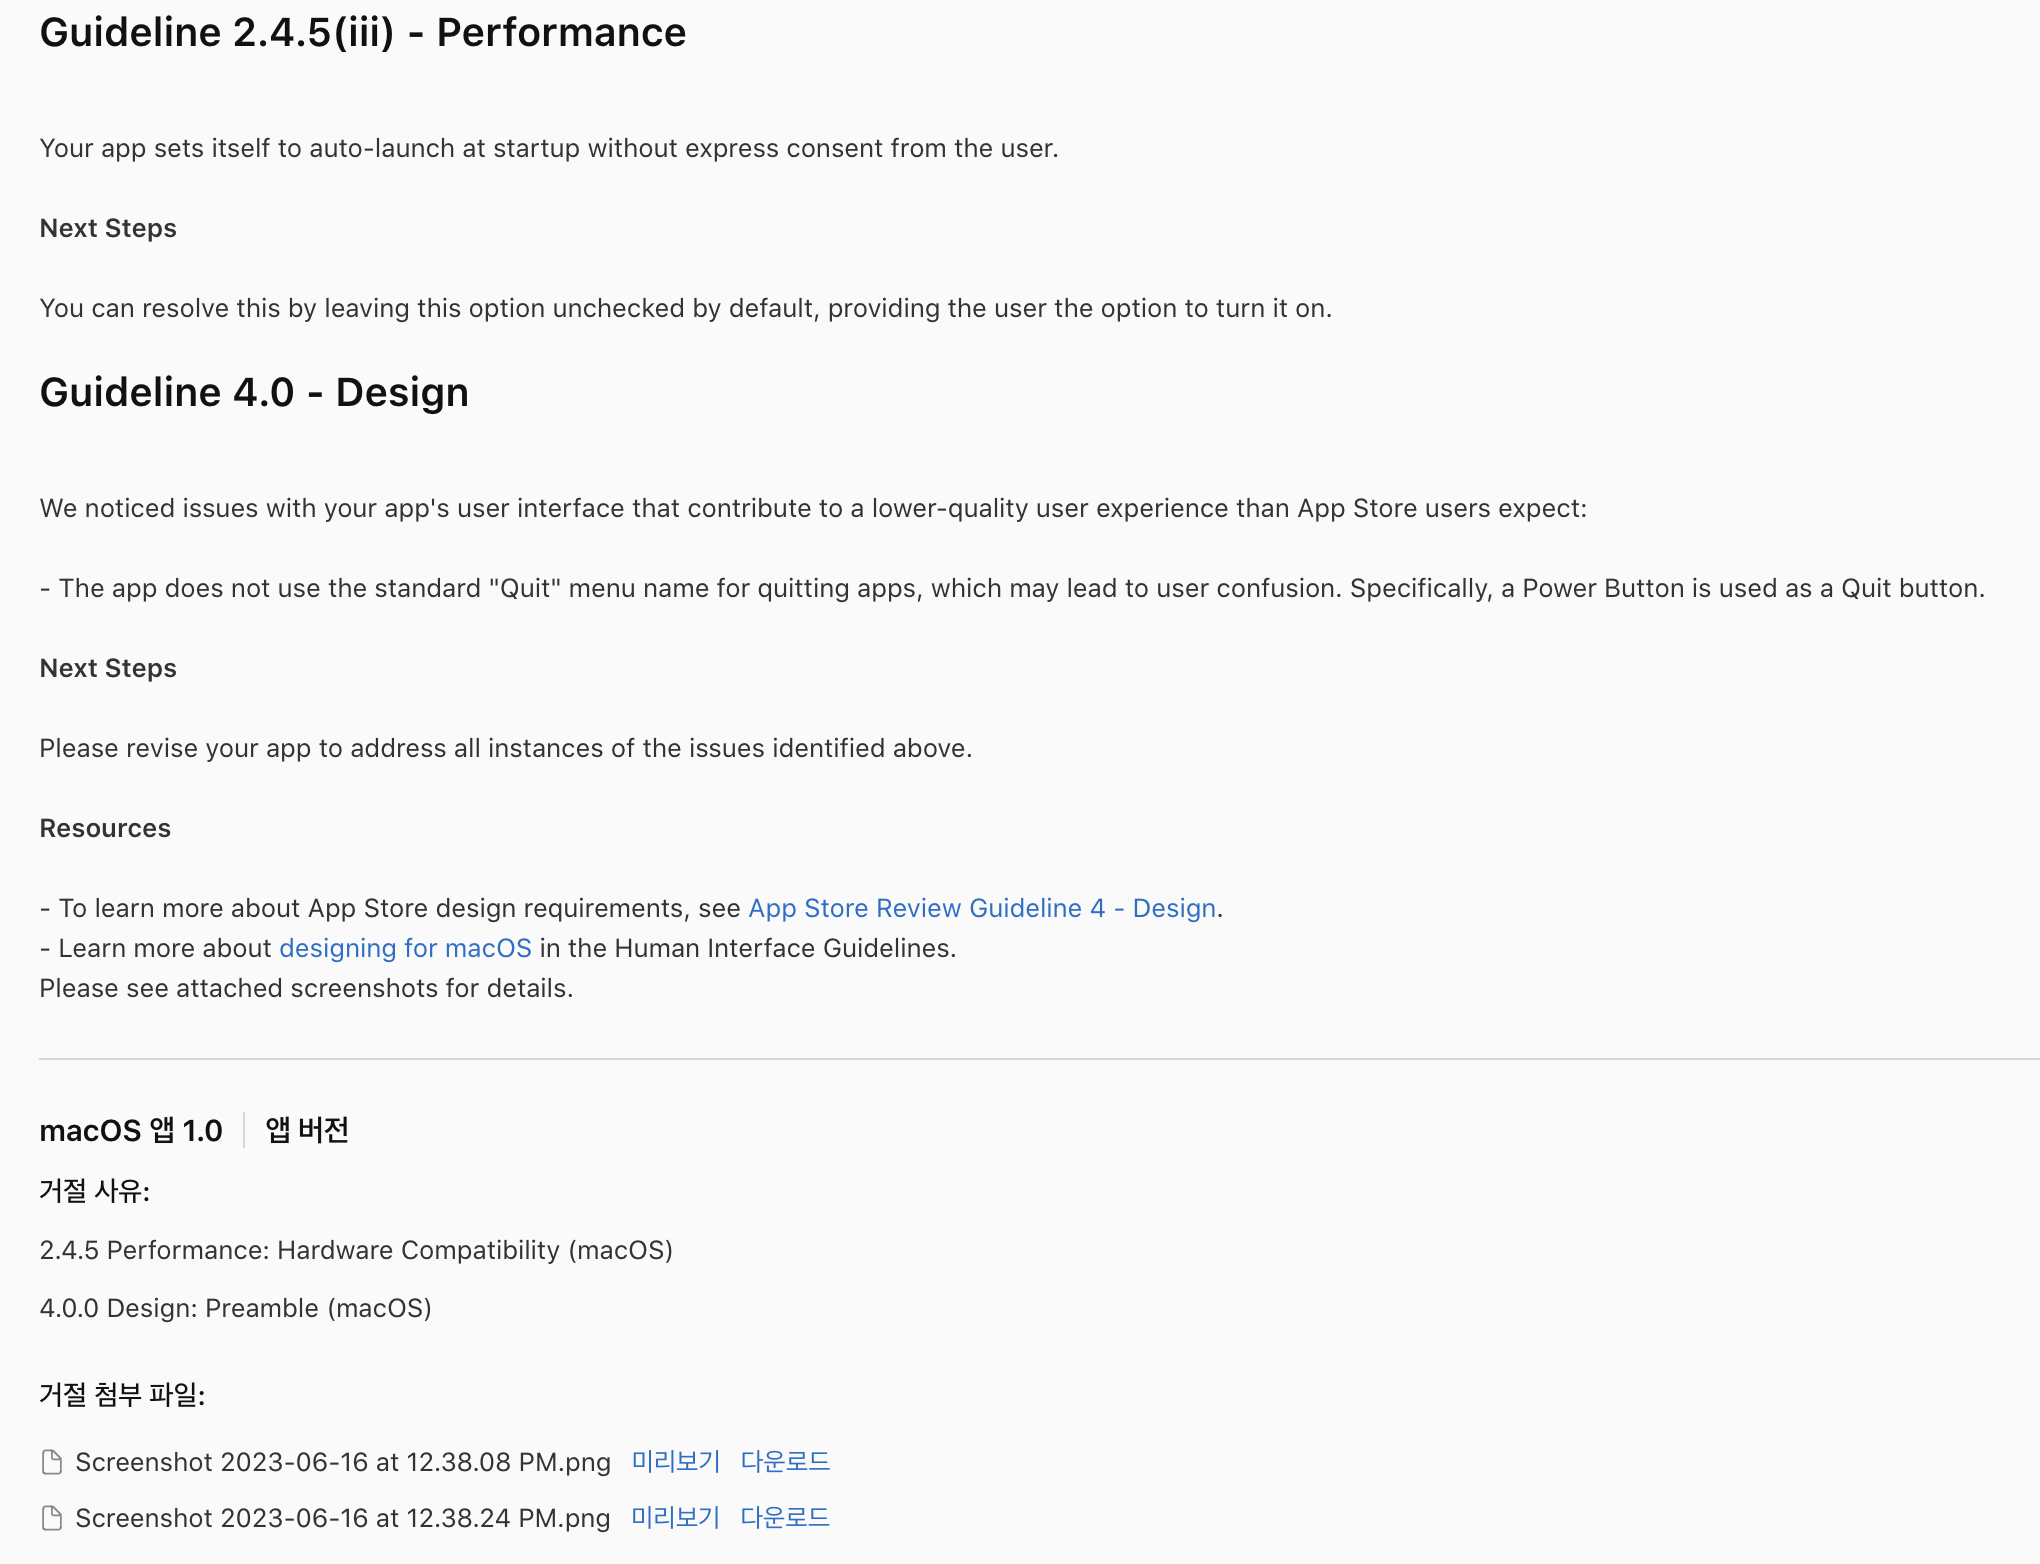
Task: Click the 'Screenshot 2023-06-16 at 12.38.24 PM.png' filename
Action: tap(342, 1518)
